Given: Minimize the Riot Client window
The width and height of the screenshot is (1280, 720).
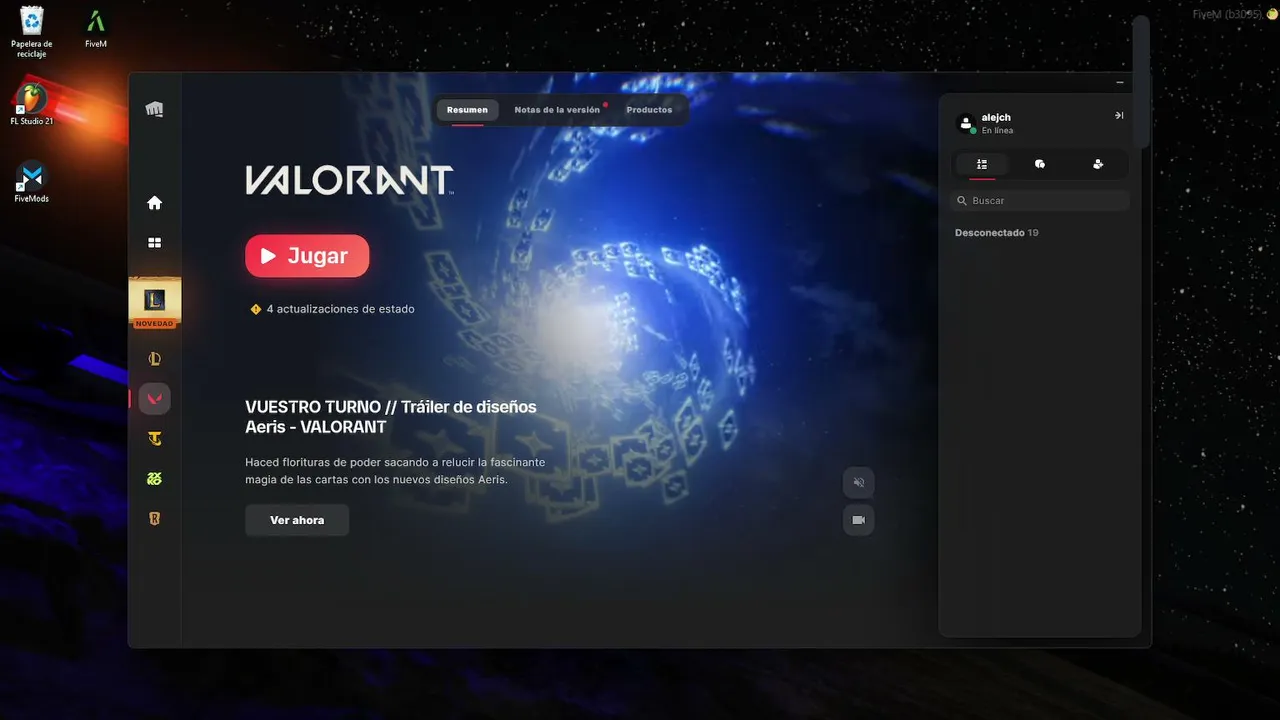Looking at the screenshot, I should click(x=1120, y=83).
